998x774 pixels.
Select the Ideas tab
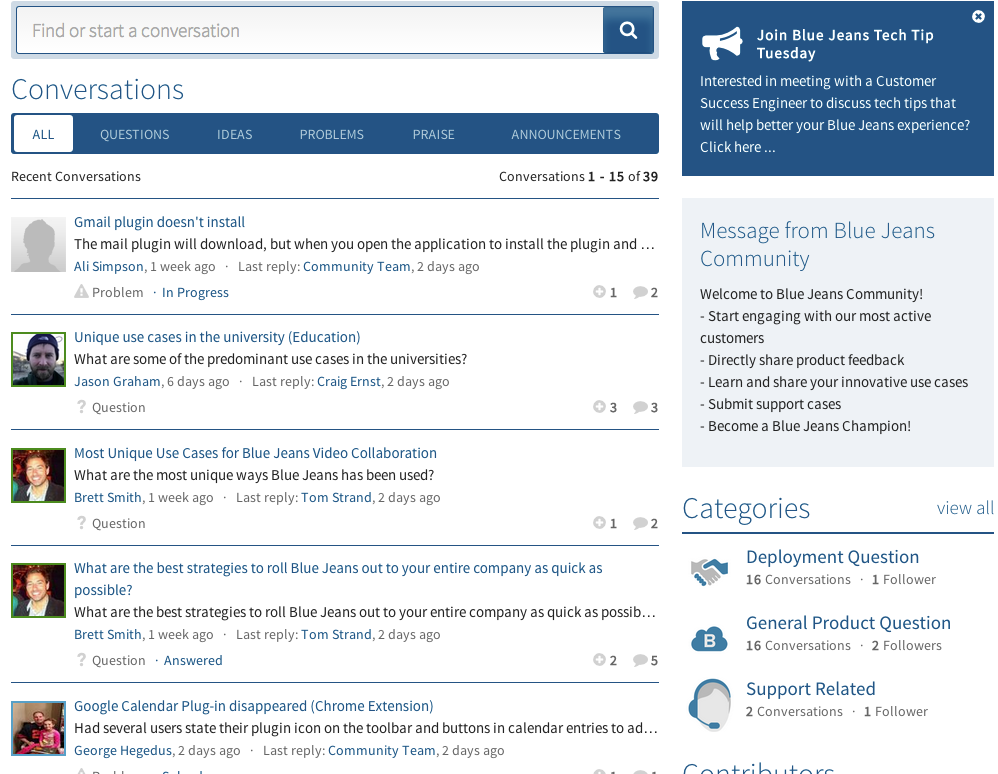point(234,134)
